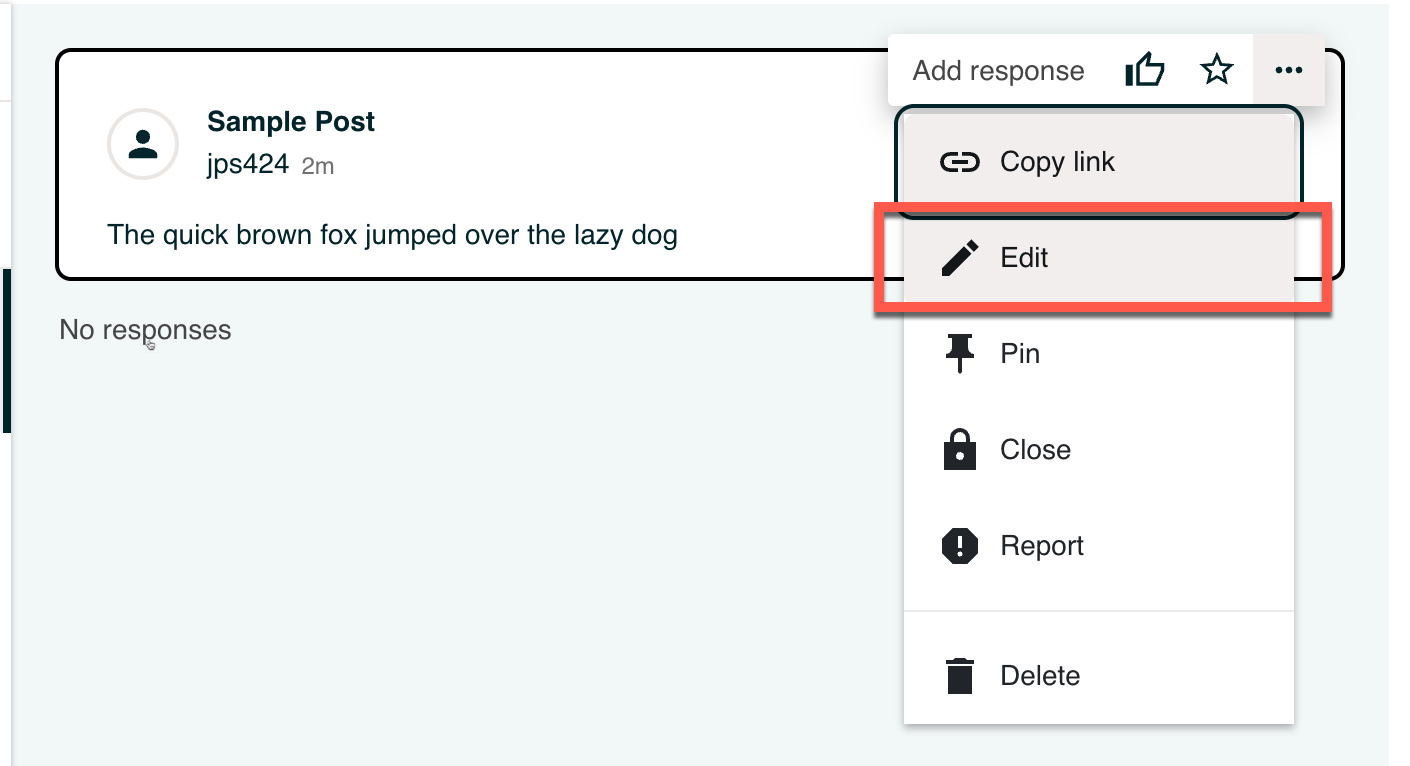This screenshot has width=1410, height=766.
Task: Select the Close menu entry
Action: coord(1035,450)
